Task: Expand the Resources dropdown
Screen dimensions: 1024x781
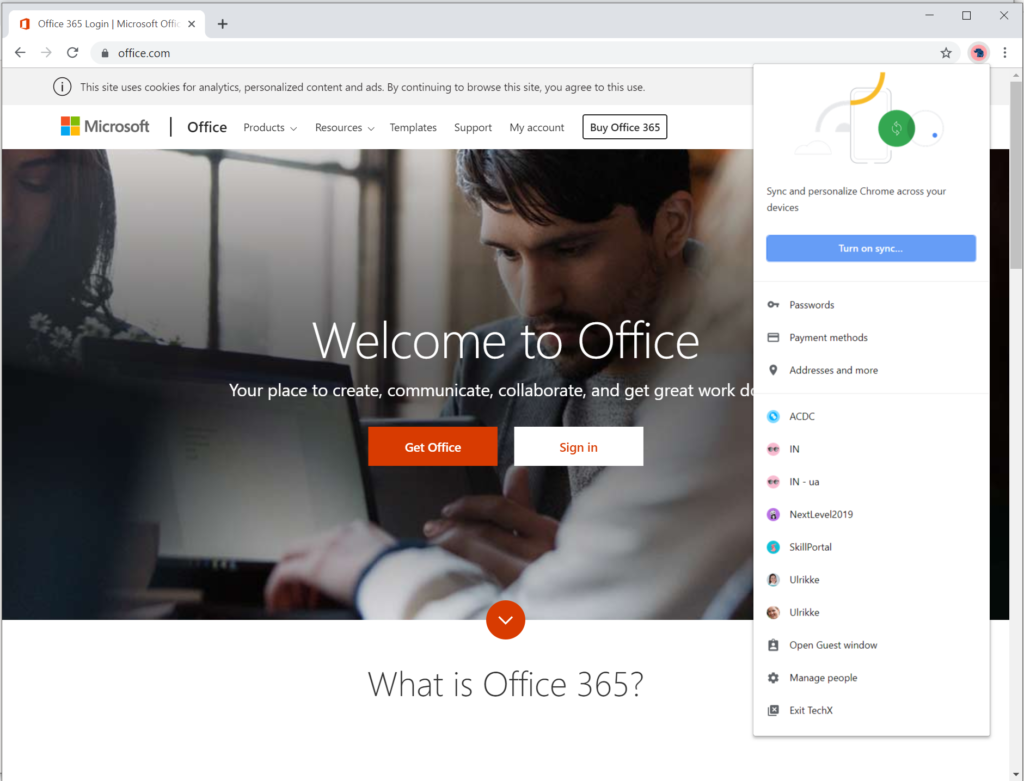Action: pyautogui.click(x=344, y=127)
